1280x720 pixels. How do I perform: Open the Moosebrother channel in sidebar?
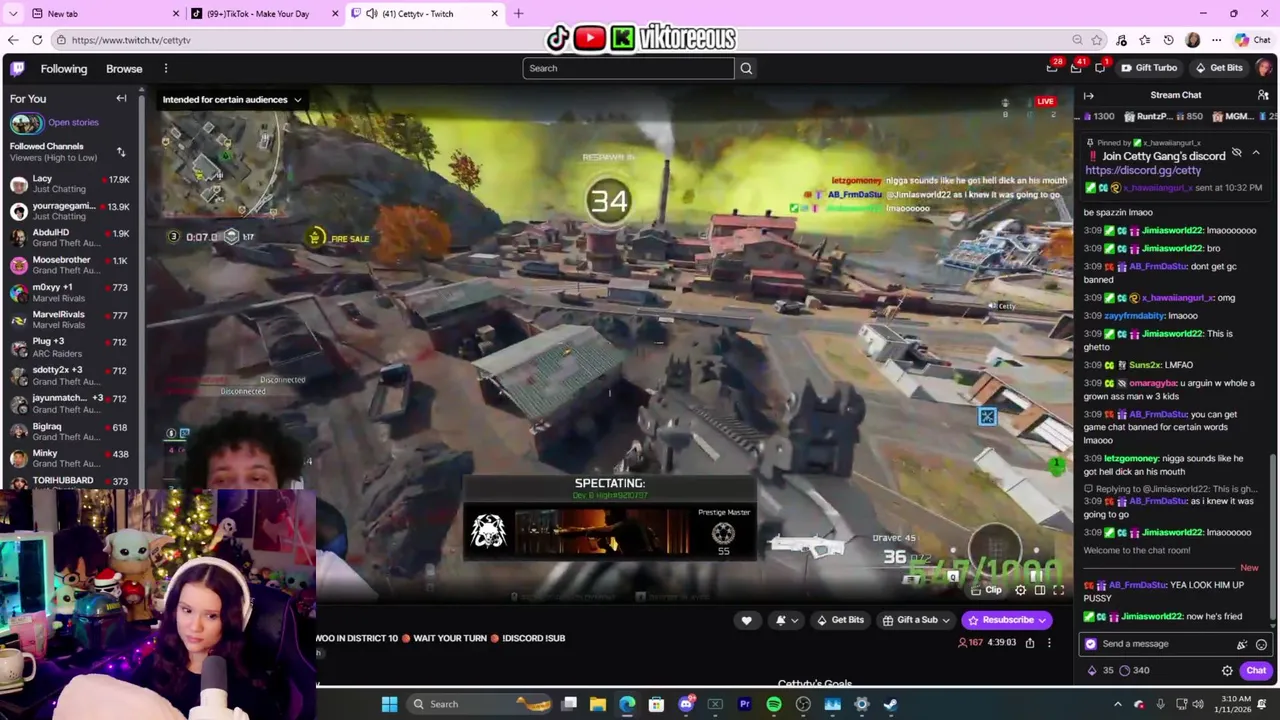[70, 265]
